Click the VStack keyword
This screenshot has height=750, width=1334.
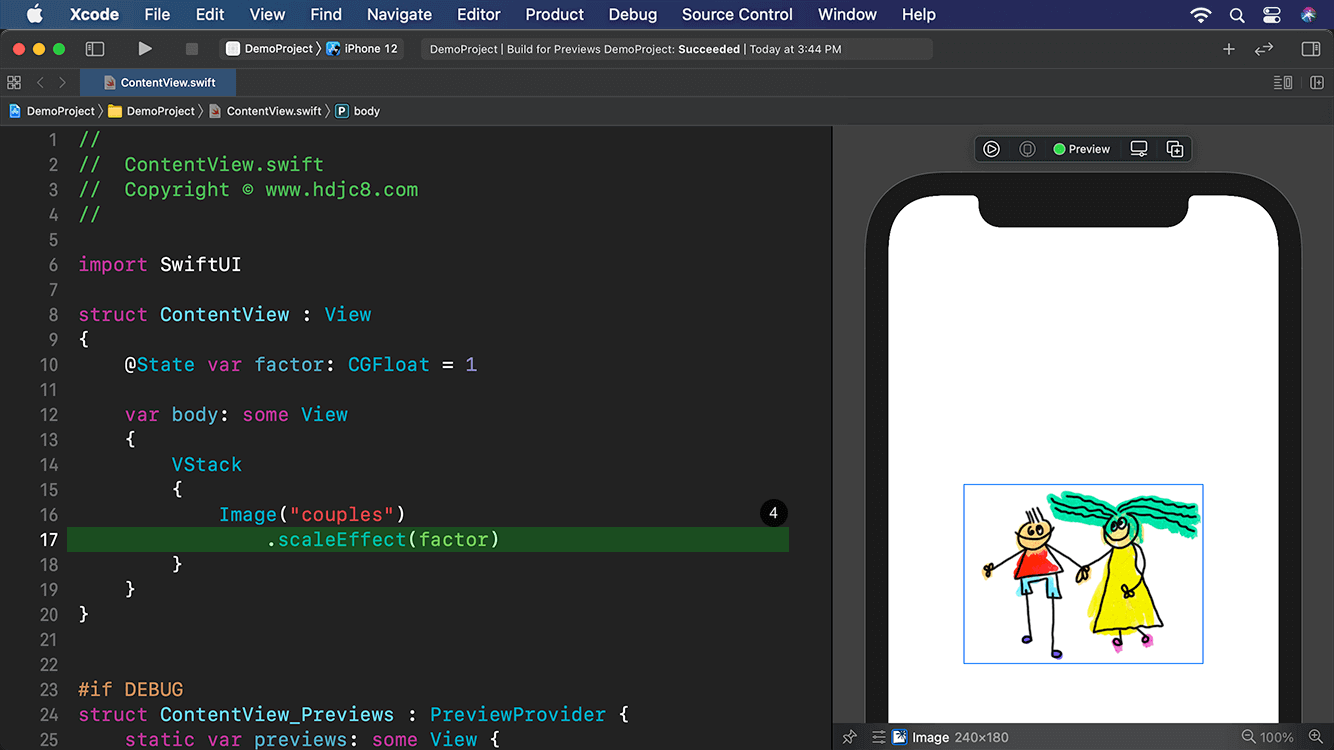(207, 465)
